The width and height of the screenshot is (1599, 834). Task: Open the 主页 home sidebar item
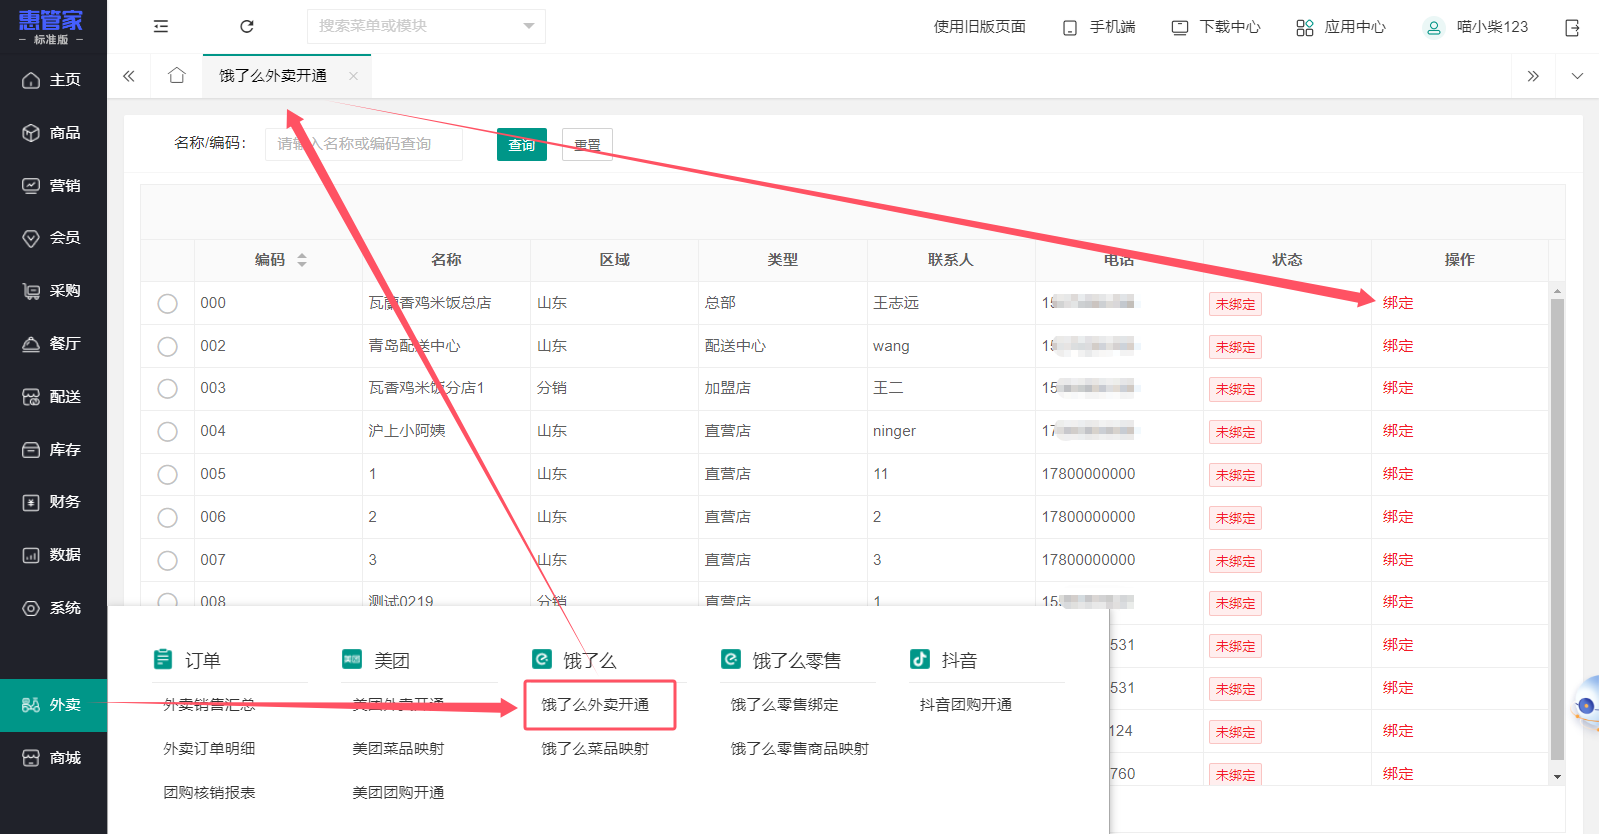(x=53, y=80)
